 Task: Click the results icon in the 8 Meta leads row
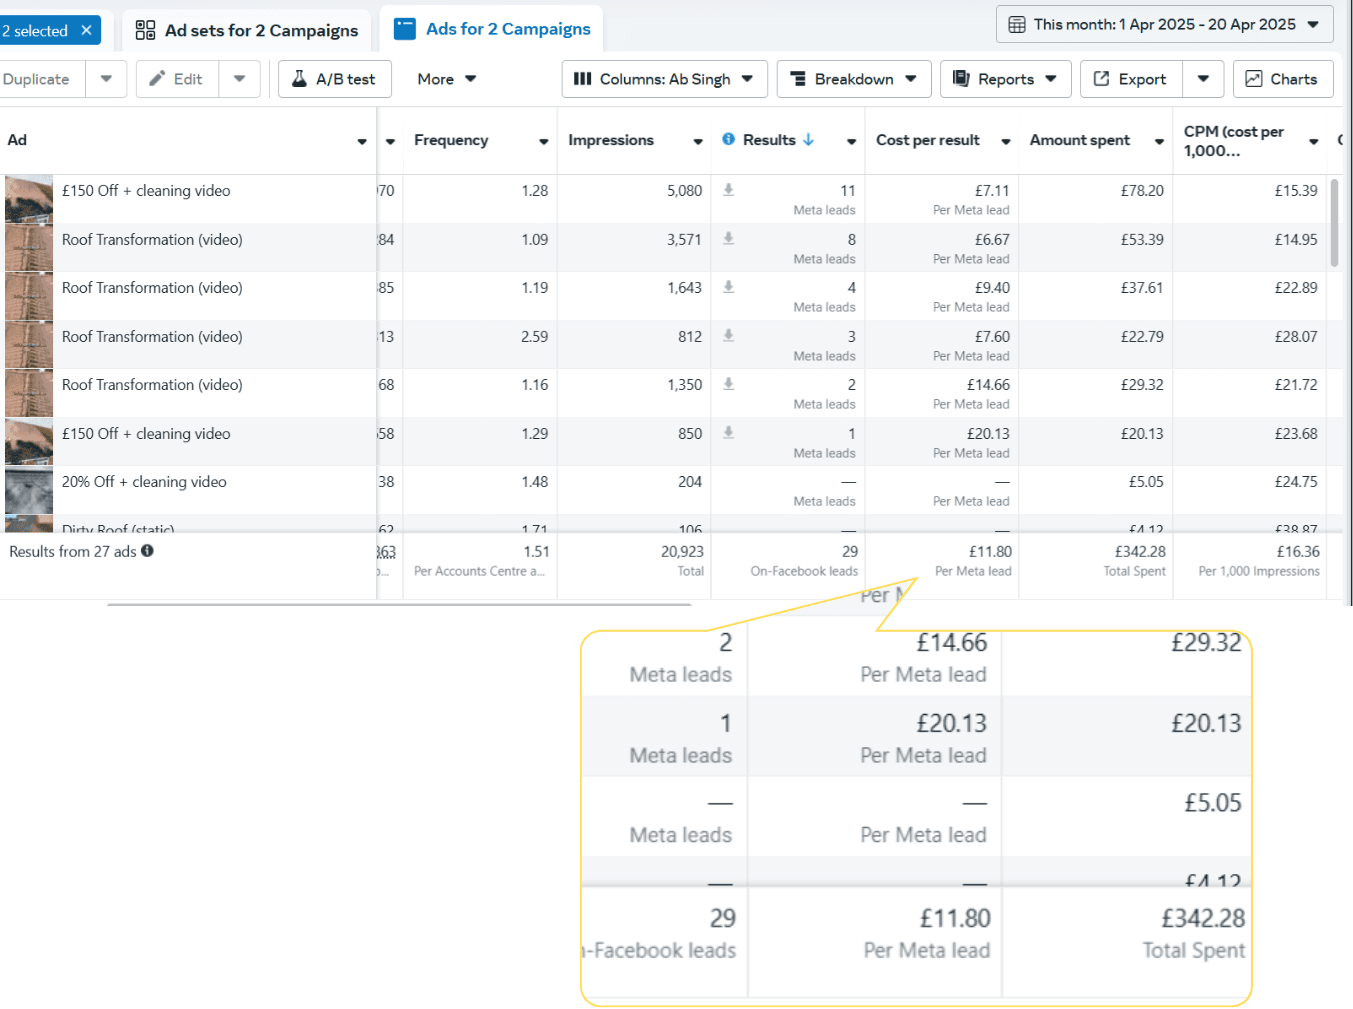click(x=728, y=238)
